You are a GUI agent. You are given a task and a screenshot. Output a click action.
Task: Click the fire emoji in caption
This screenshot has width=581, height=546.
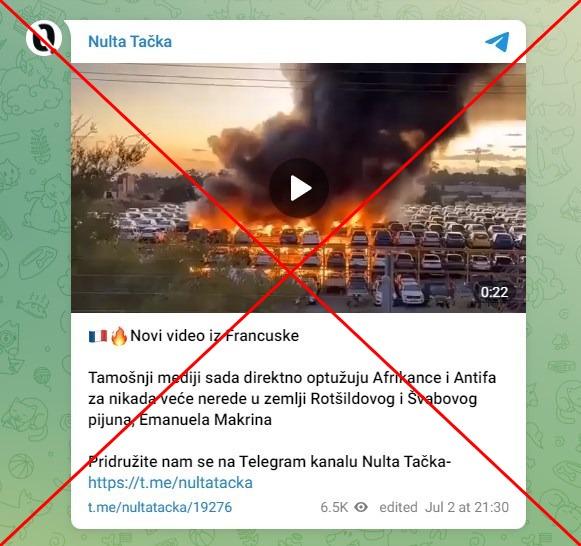pyautogui.click(x=119, y=336)
